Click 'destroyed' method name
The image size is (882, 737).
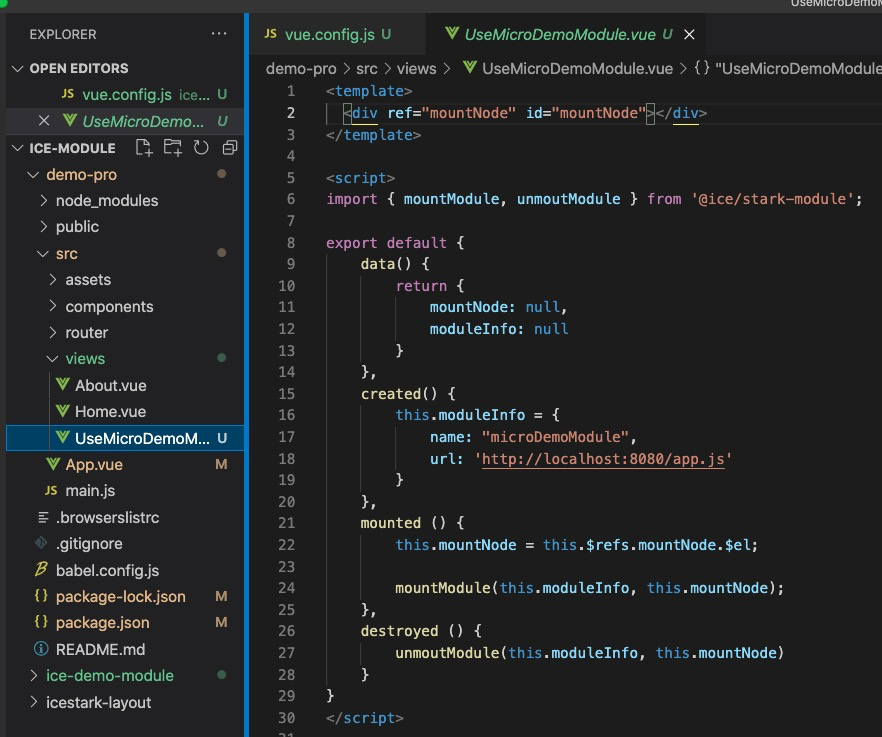[399, 631]
